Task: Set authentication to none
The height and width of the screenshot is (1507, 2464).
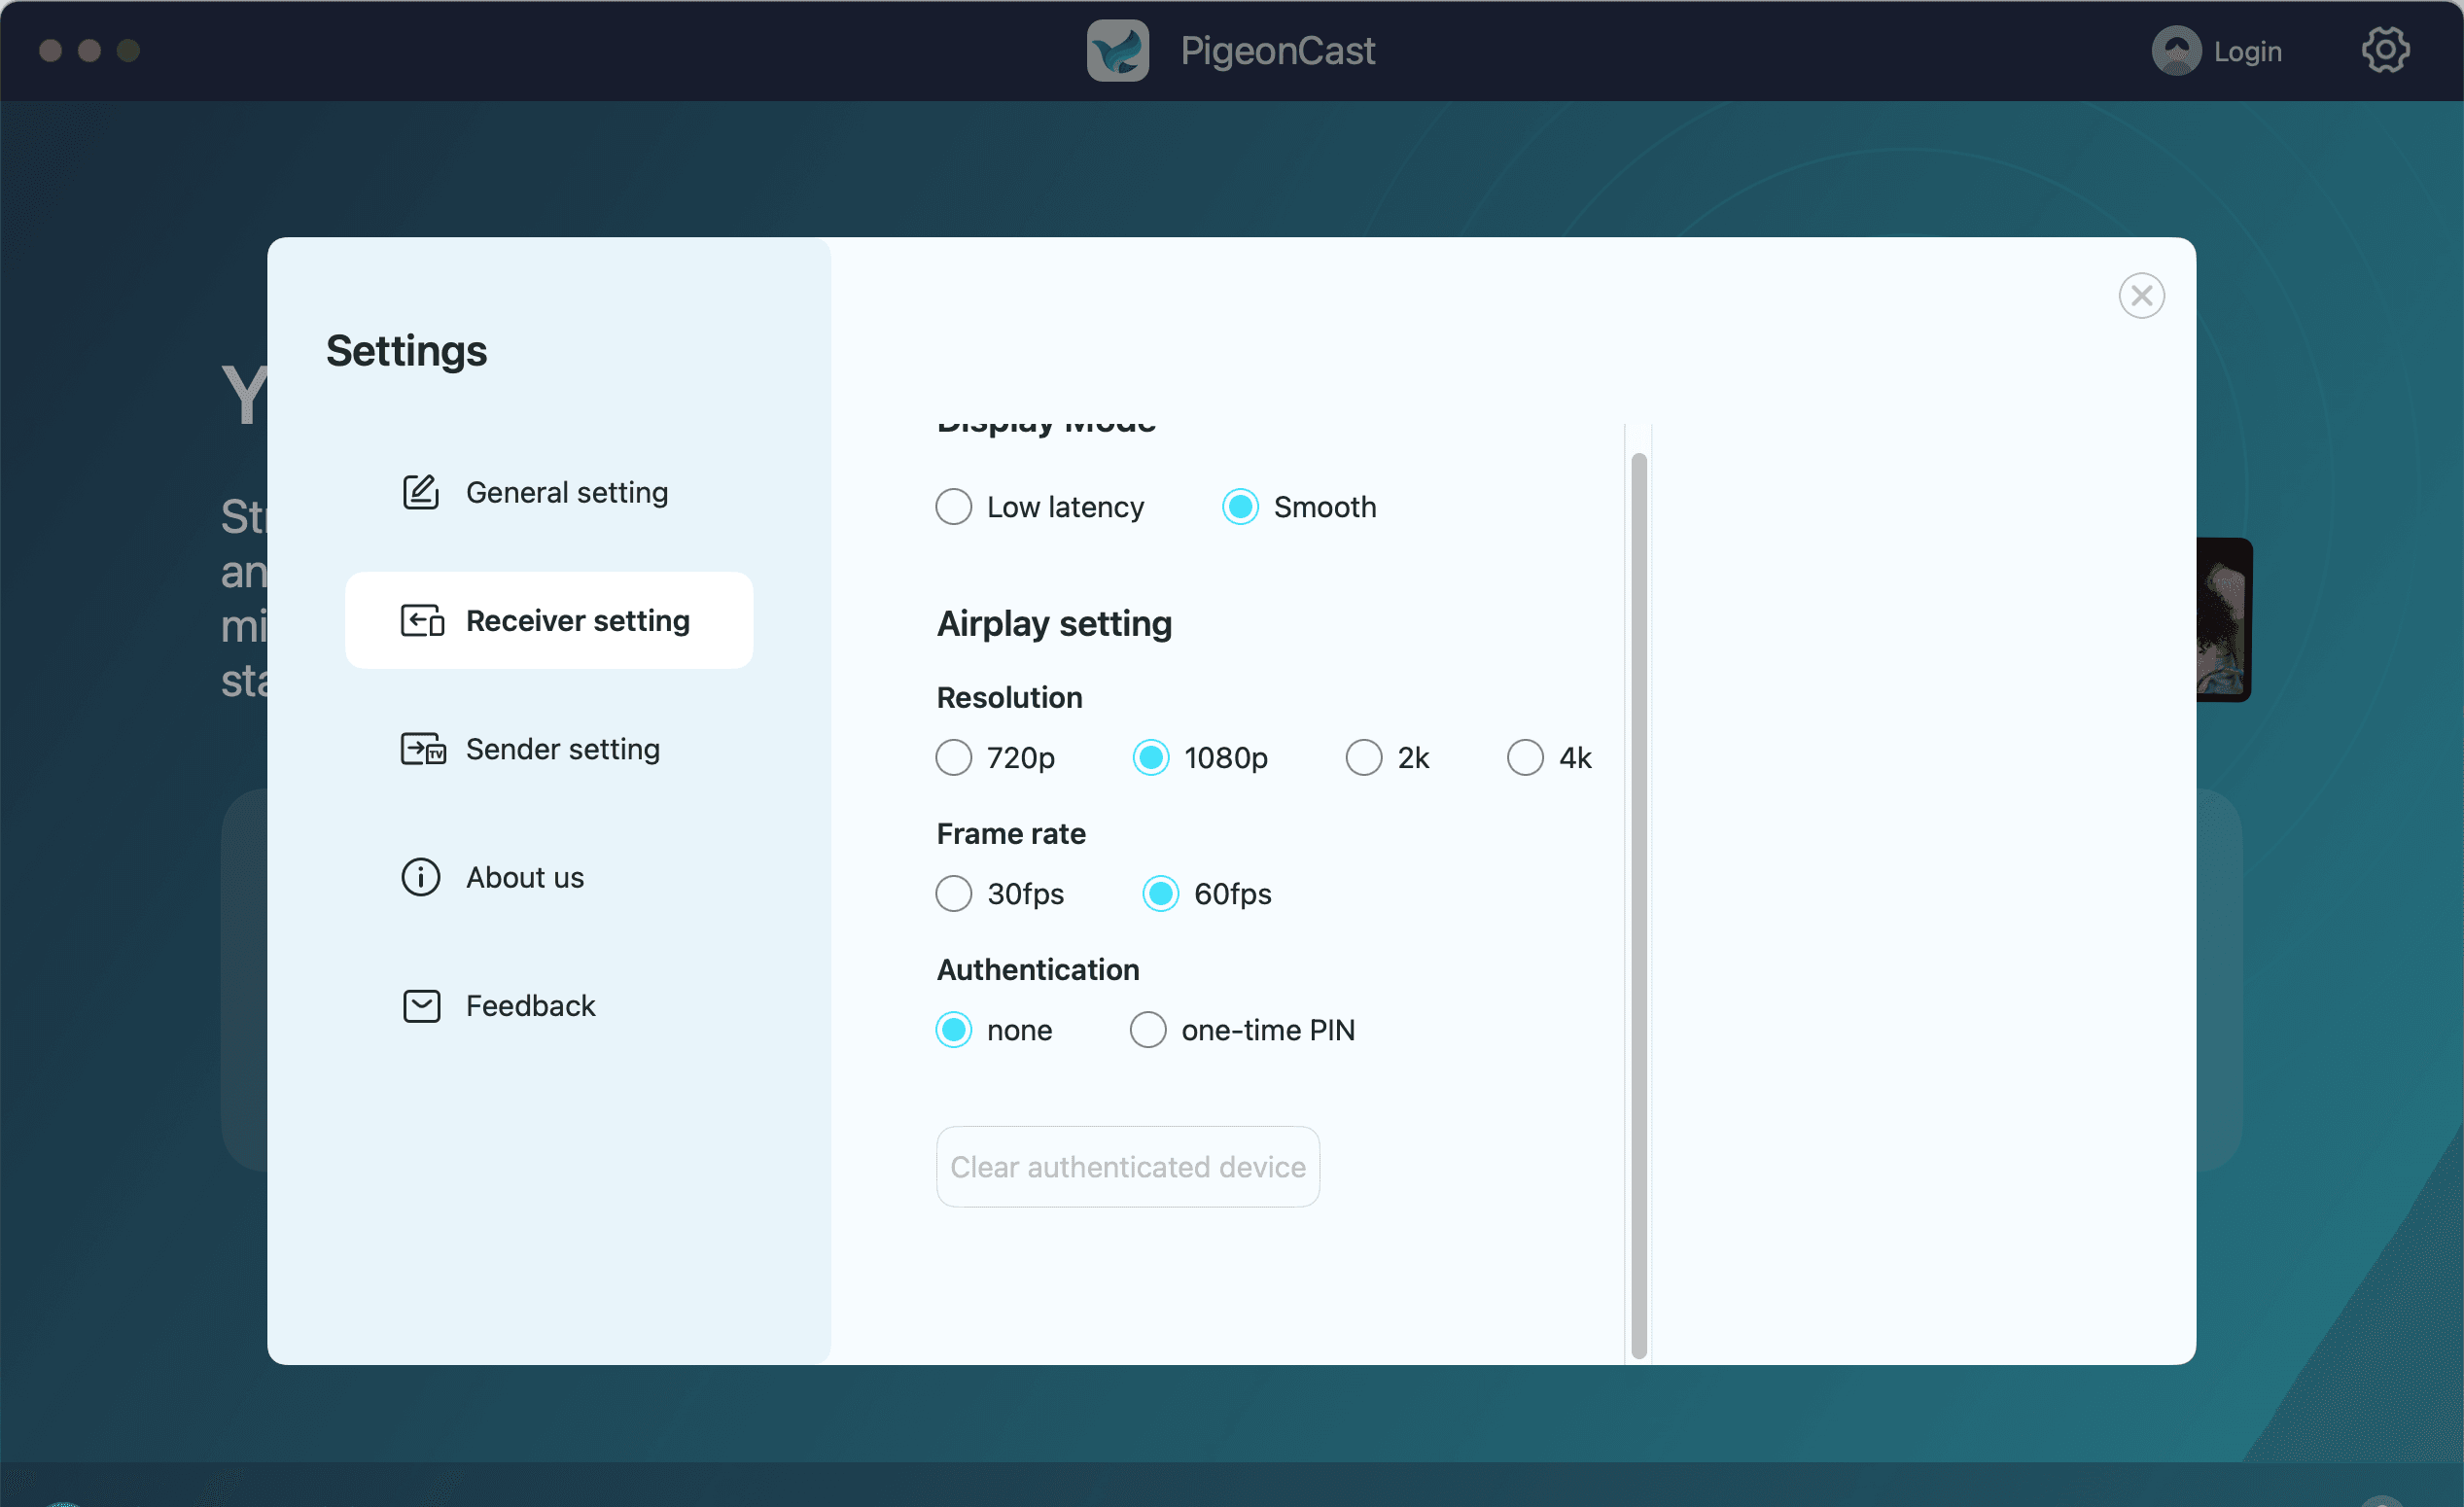Action: [953, 1029]
